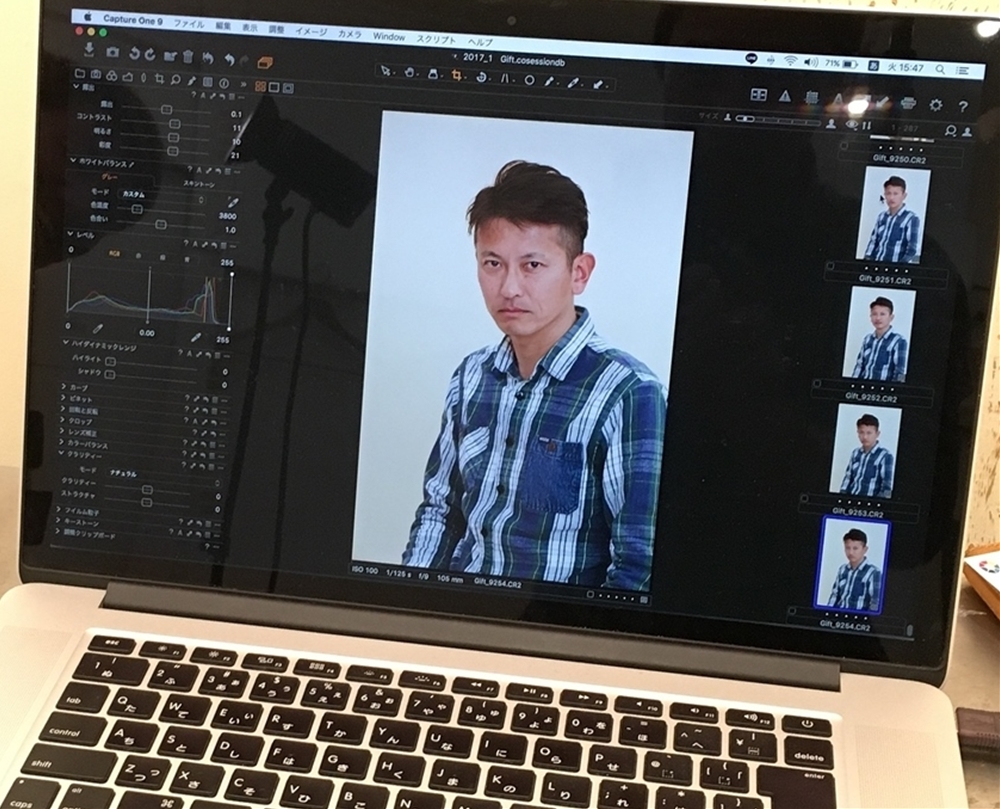Toggle the exposure warning triangle icon
The width and height of the screenshot is (1000, 809).
[x=784, y=96]
